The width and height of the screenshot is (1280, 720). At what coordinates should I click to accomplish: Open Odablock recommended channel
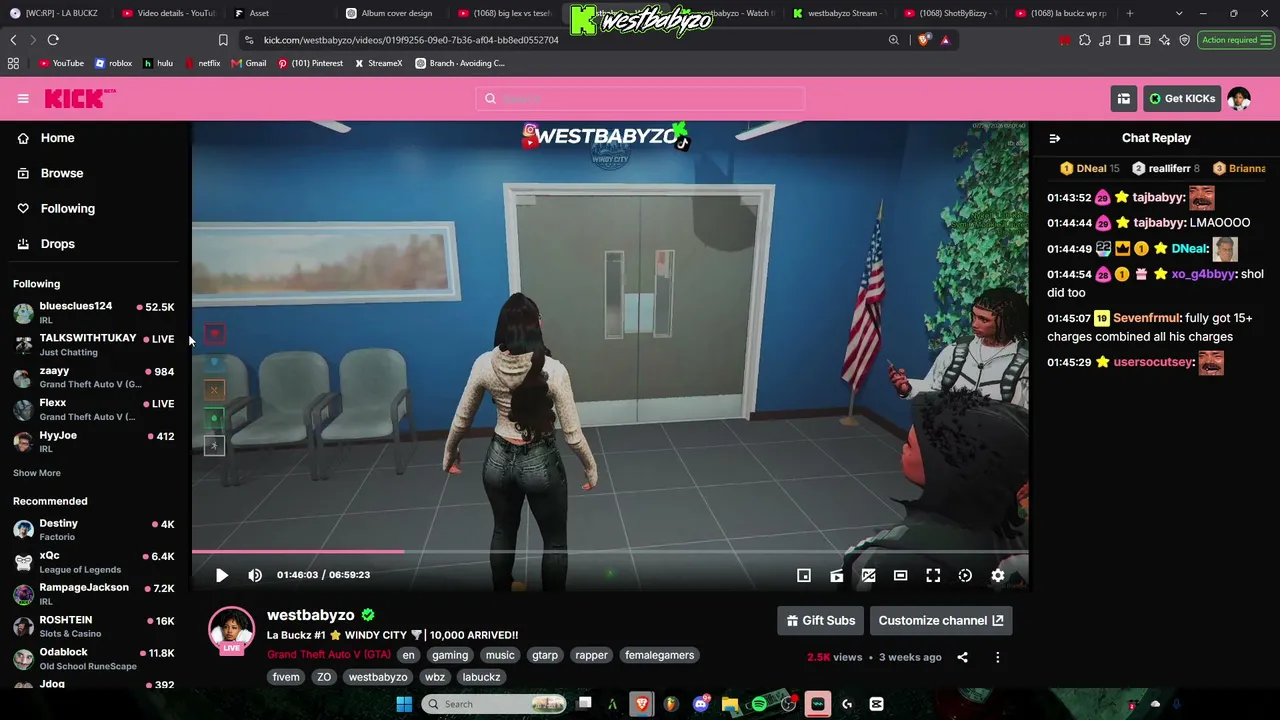coord(94,659)
